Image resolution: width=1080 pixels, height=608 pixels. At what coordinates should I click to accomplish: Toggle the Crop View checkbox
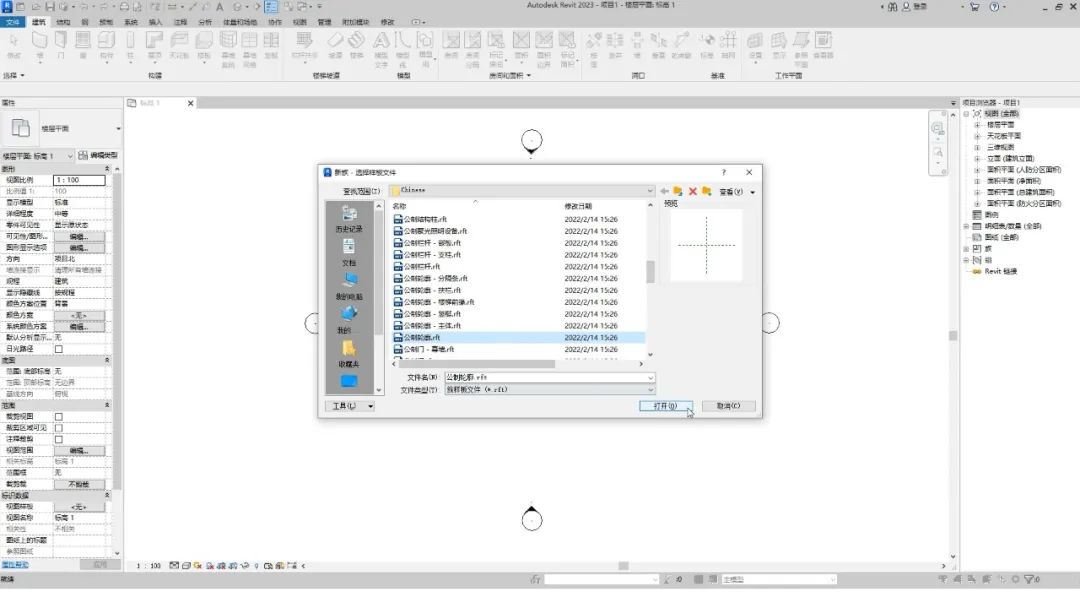(59, 417)
